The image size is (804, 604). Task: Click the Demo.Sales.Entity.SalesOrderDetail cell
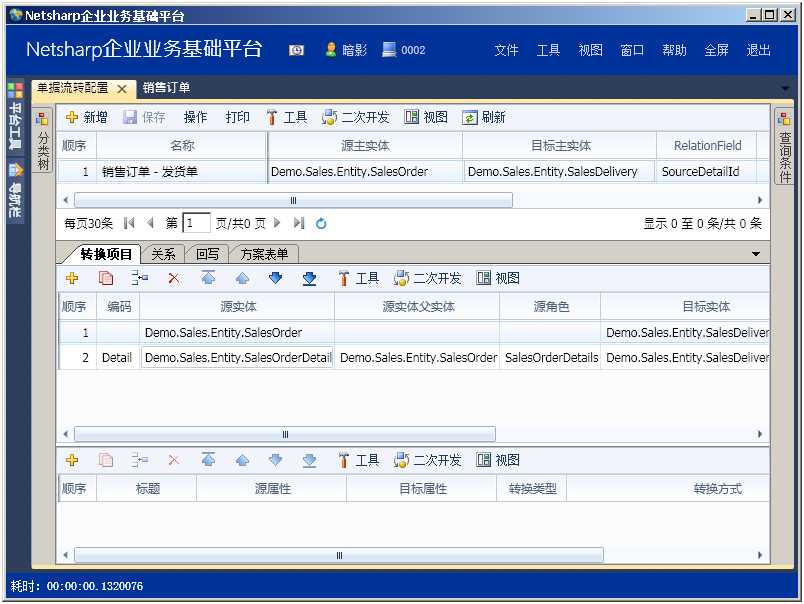pyautogui.click(x=237, y=357)
